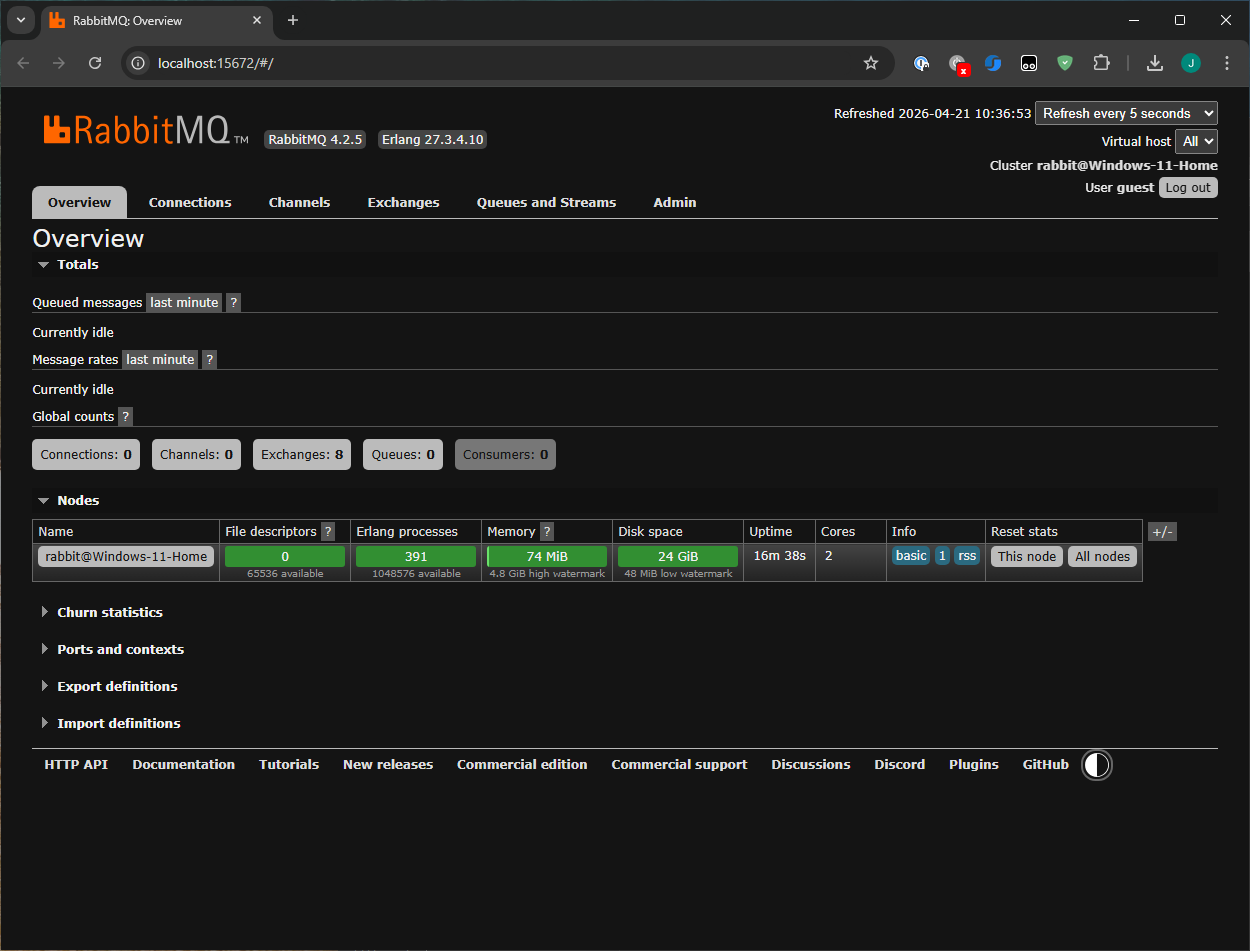The width and height of the screenshot is (1250, 951).
Task: Reset stats for All nodes
Action: tap(1102, 556)
